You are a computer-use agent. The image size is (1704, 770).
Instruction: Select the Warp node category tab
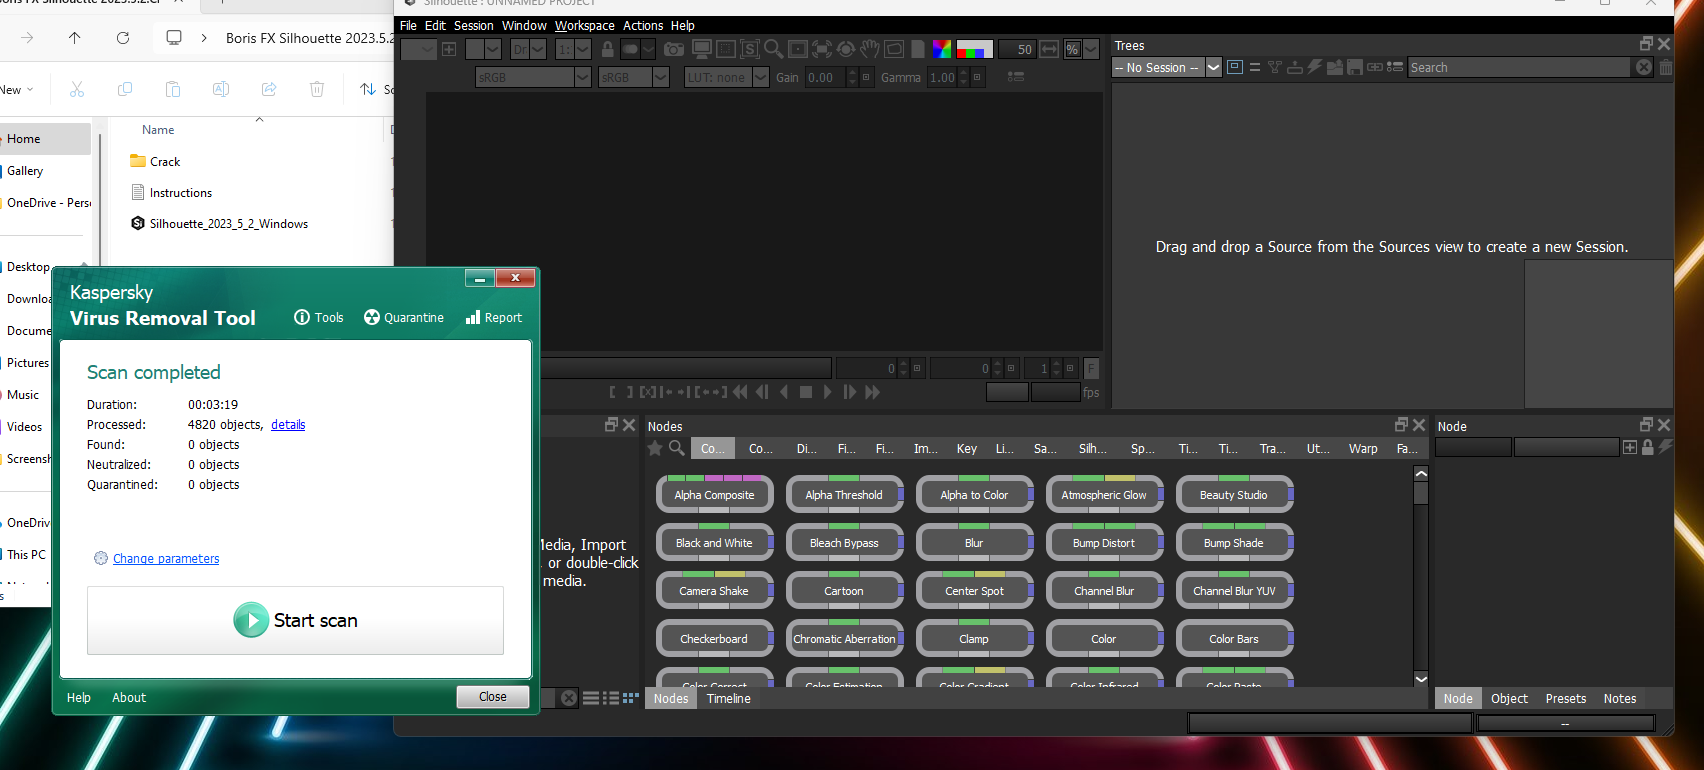point(1363,448)
